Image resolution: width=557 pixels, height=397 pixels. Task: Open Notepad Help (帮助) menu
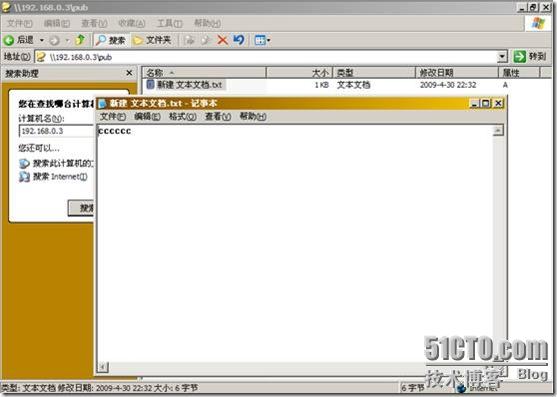coord(253,116)
